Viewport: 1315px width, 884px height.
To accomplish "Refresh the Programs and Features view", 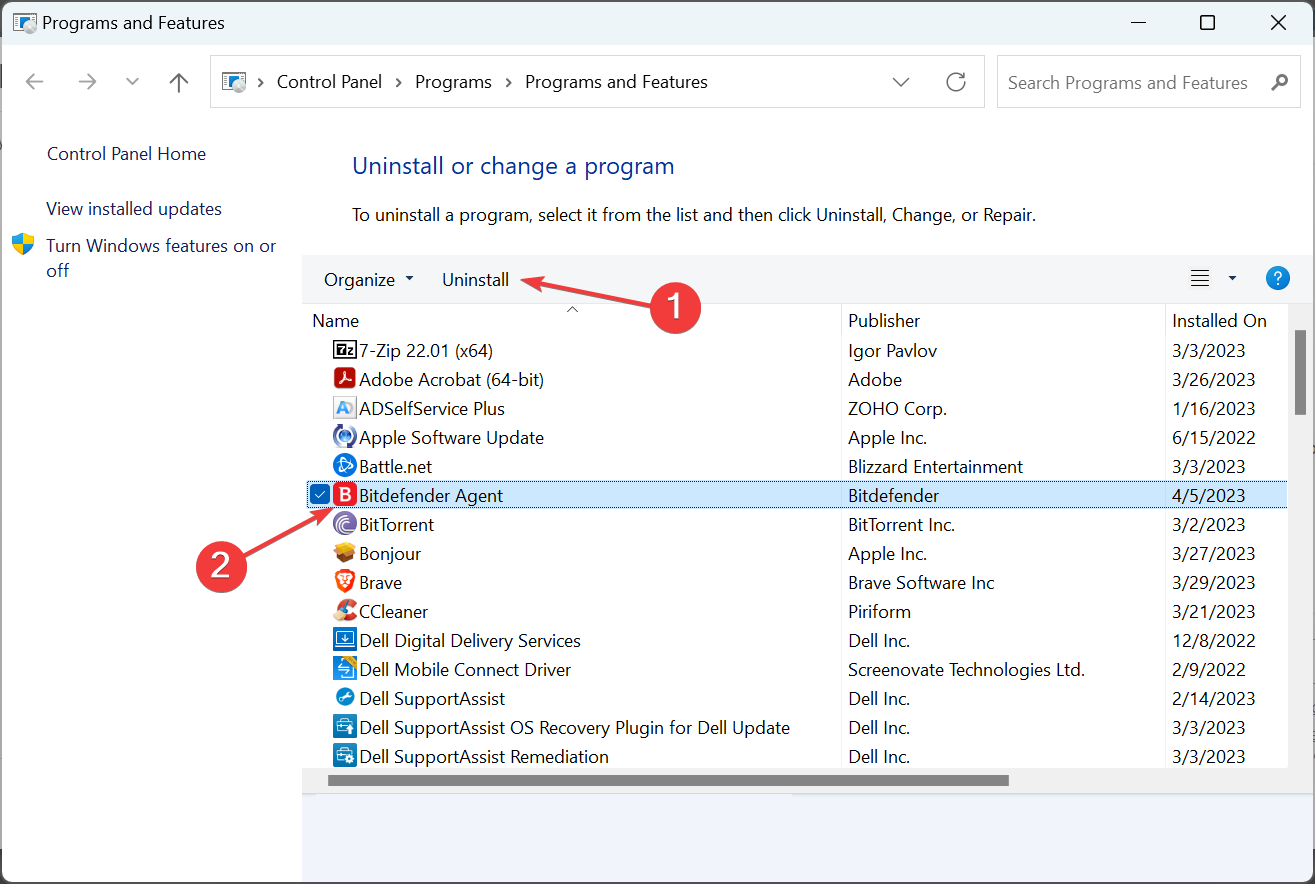I will click(x=956, y=82).
